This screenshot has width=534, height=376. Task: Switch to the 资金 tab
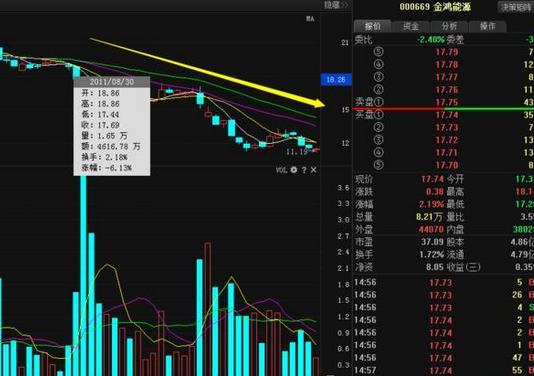pos(411,26)
